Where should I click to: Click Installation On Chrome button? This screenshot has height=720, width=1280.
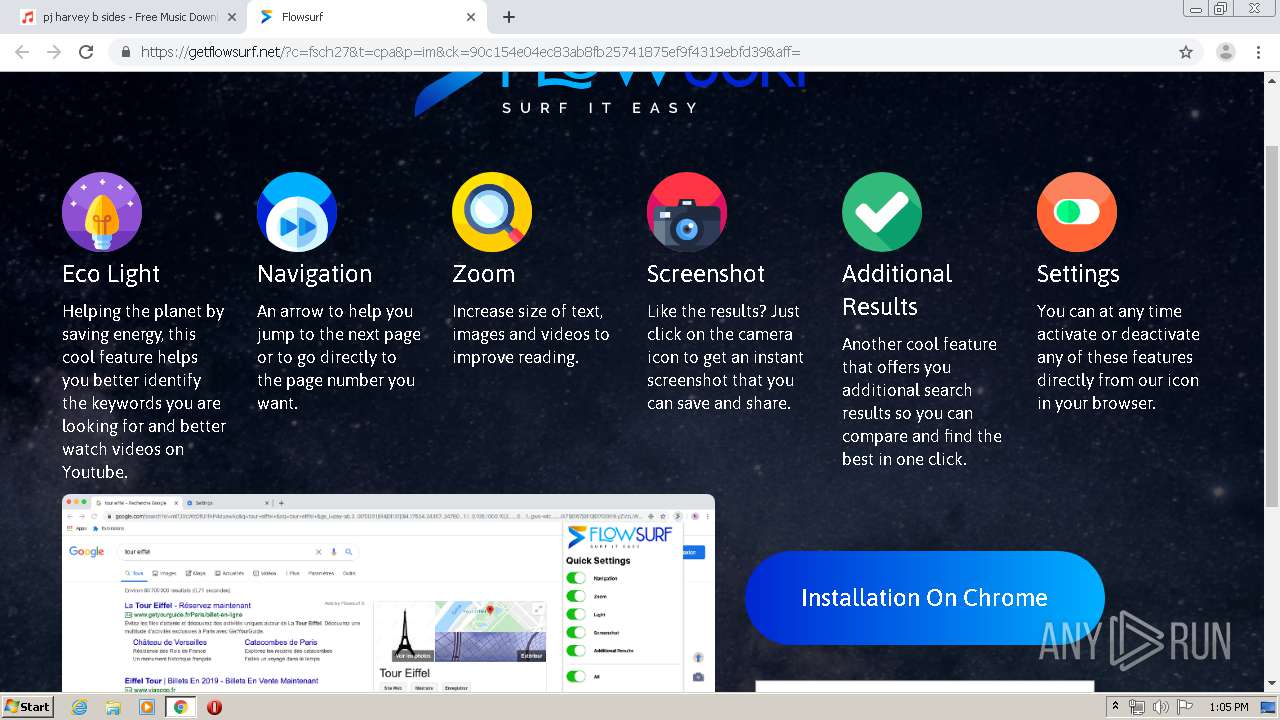point(924,598)
